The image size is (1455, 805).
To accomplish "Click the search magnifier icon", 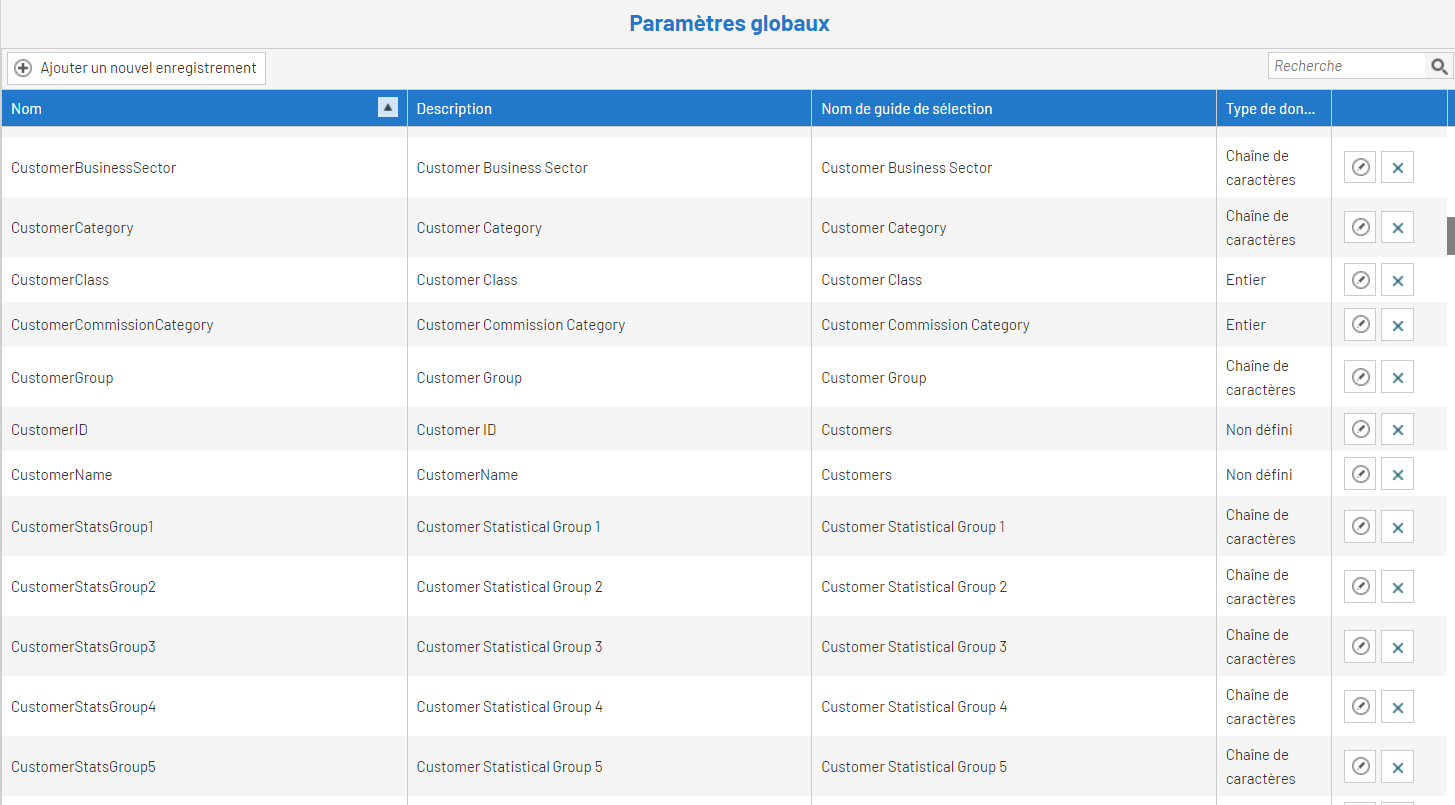I will [1439, 66].
